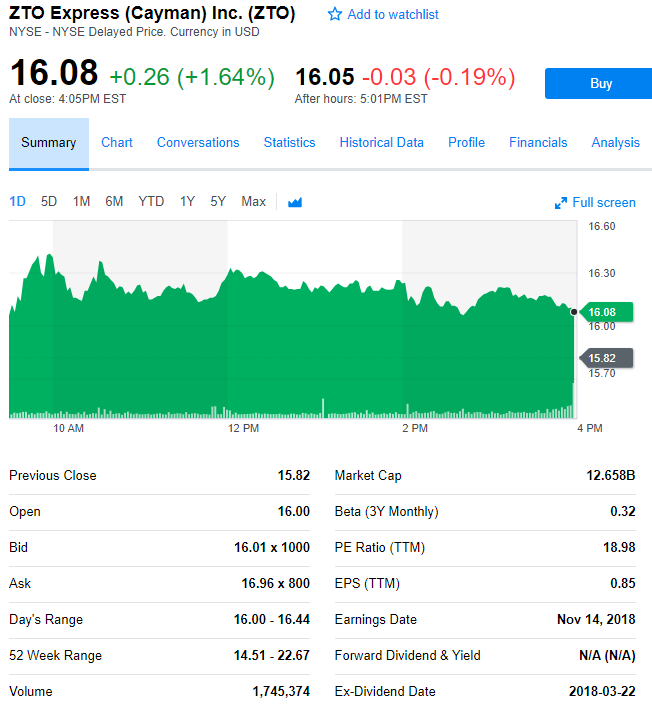Click the 10 AM label on chart axis
The width and height of the screenshot is (652, 704).
click(69, 428)
